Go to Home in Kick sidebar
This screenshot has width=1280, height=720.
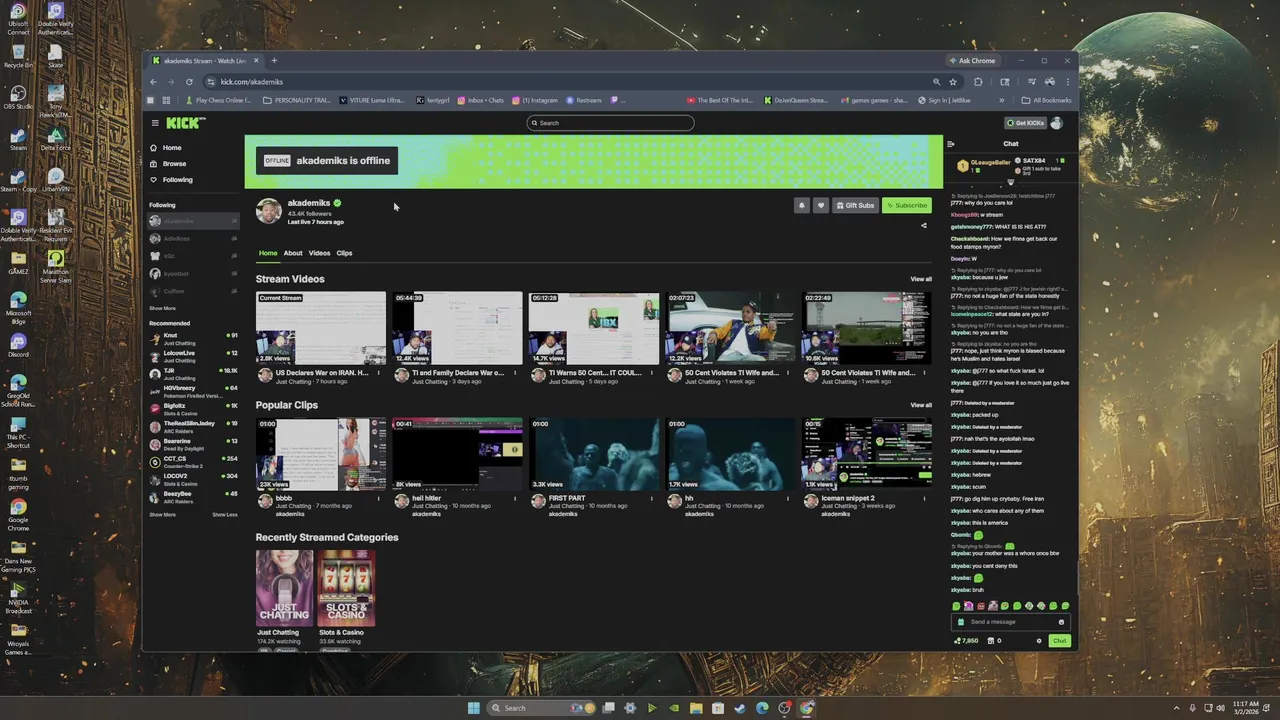[x=171, y=148]
